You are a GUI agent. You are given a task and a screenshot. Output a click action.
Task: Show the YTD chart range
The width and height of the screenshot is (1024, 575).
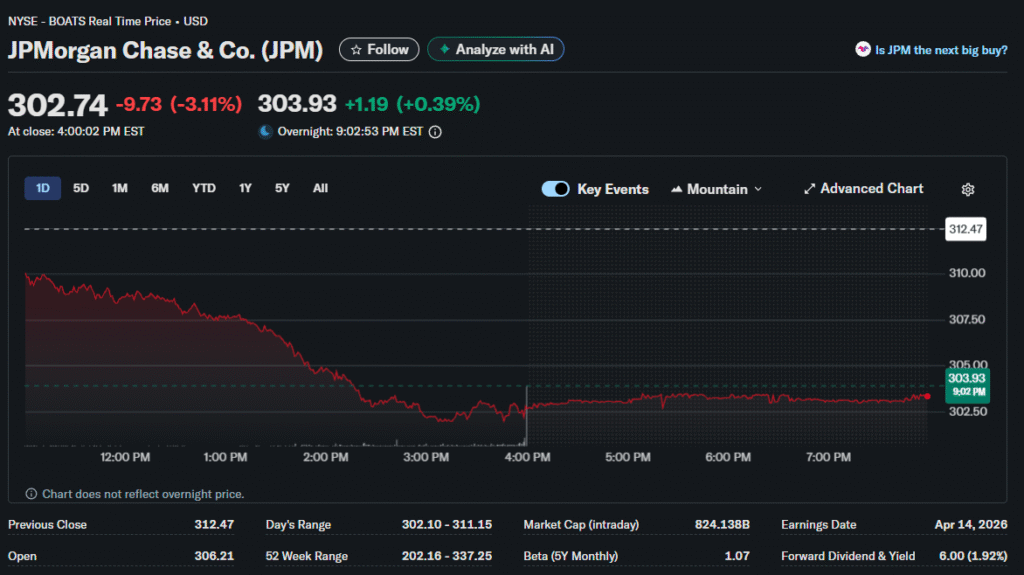click(203, 188)
